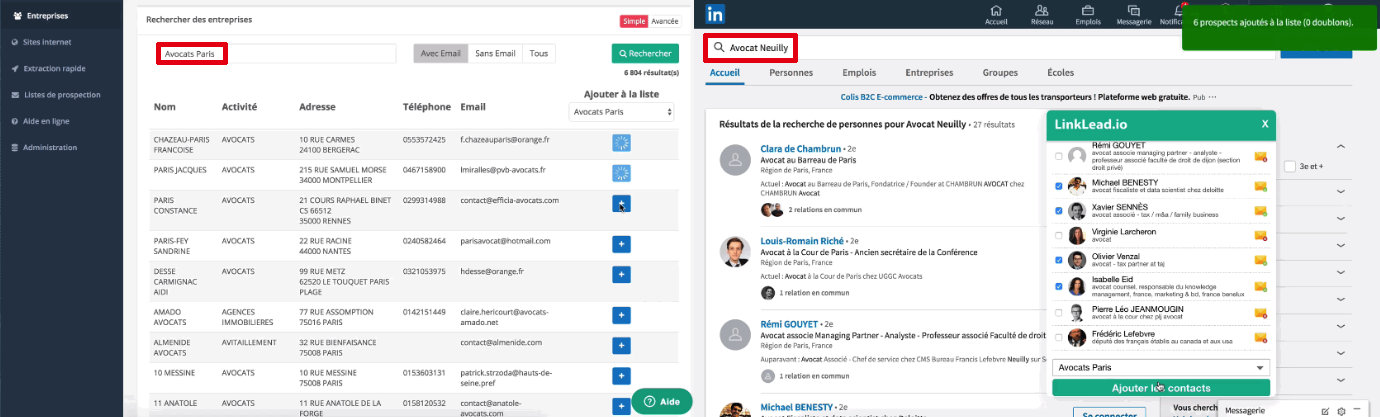Tick the 3e et + filter checkbox
The height and width of the screenshot is (417, 1380).
pyautogui.click(x=1289, y=166)
